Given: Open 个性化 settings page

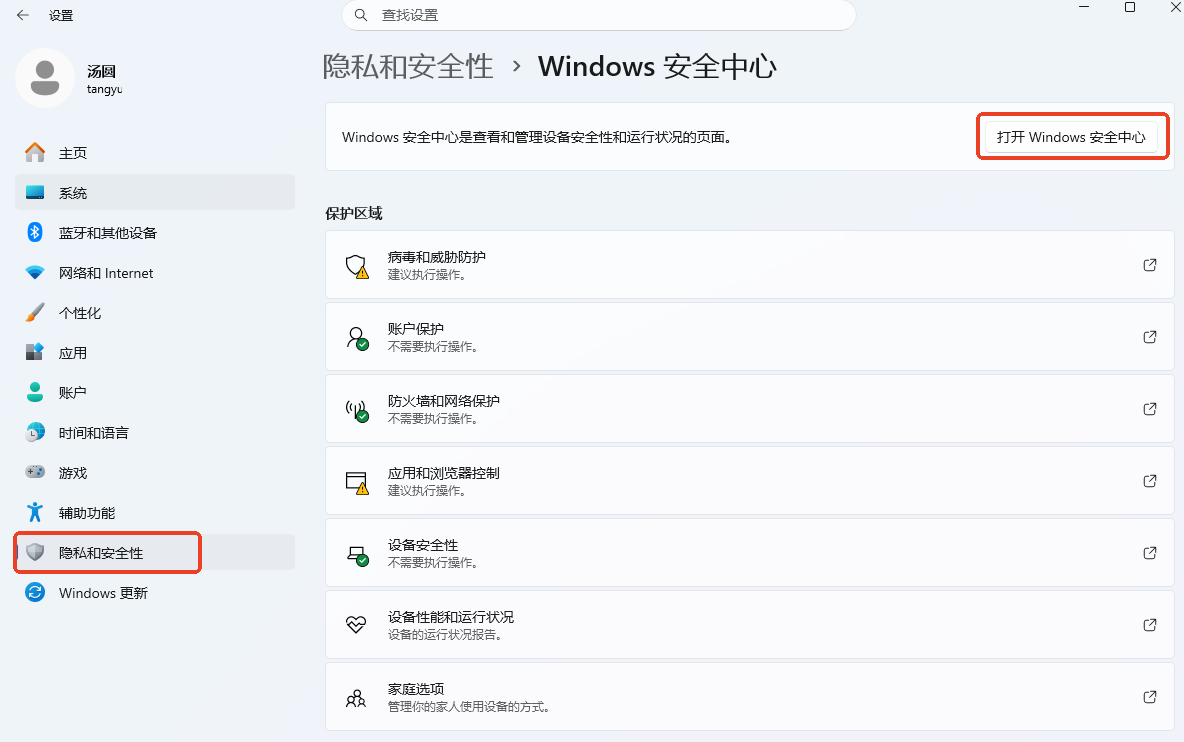Looking at the screenshot, I should tap(155, 313).
